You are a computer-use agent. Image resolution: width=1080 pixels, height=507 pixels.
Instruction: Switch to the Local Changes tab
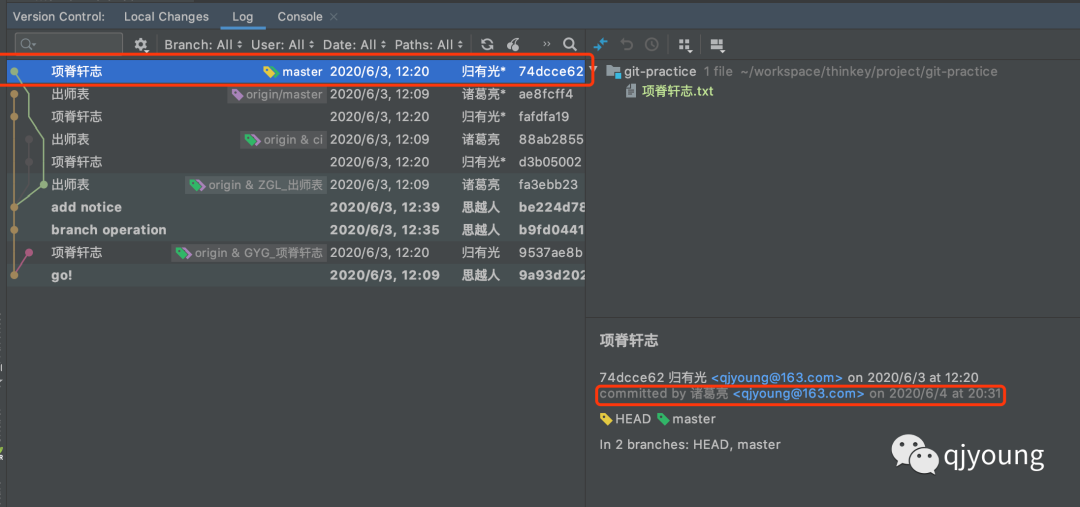click(166, 17)
